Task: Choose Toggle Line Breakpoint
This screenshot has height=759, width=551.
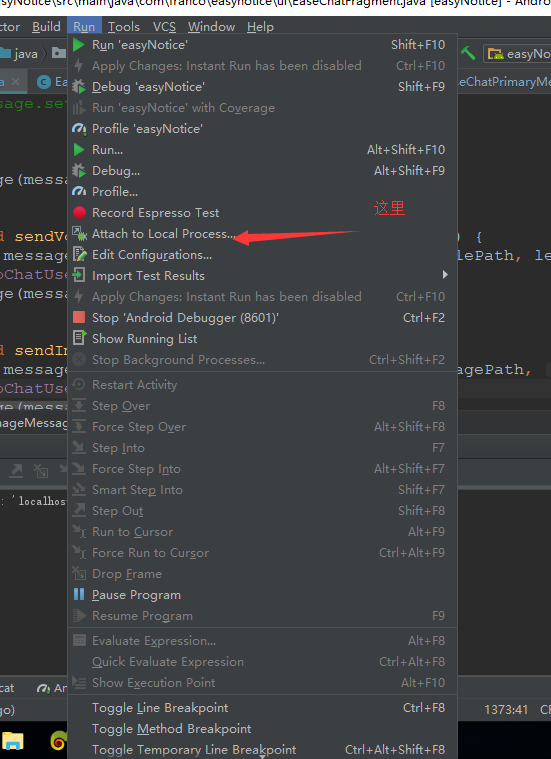Action: (x=262, y=708)
